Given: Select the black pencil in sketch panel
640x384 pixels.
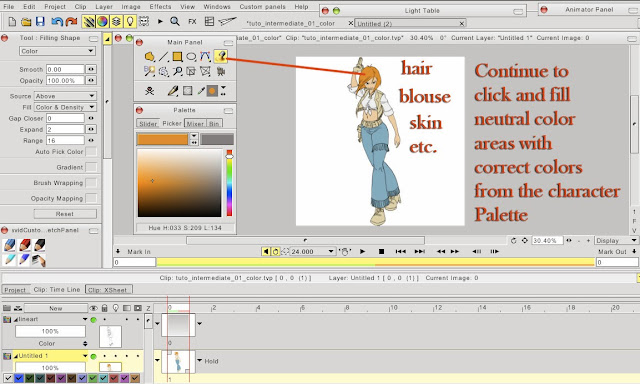Looking at the screenshot, I should pos(40,245).
